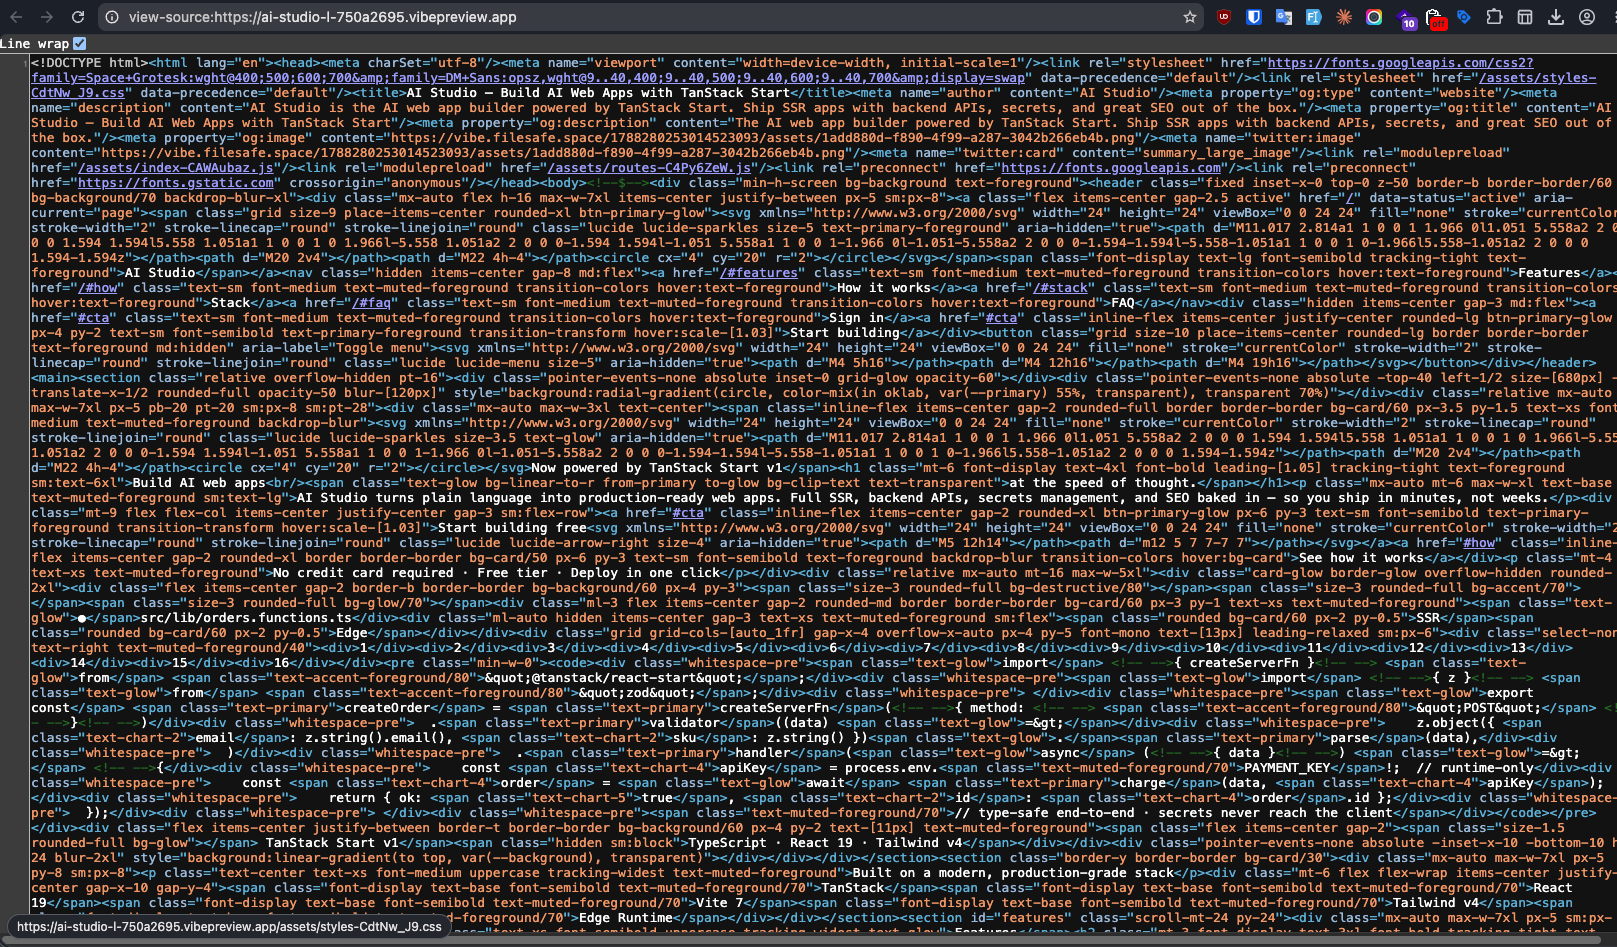Click the 'No credit card required' text

363,573
